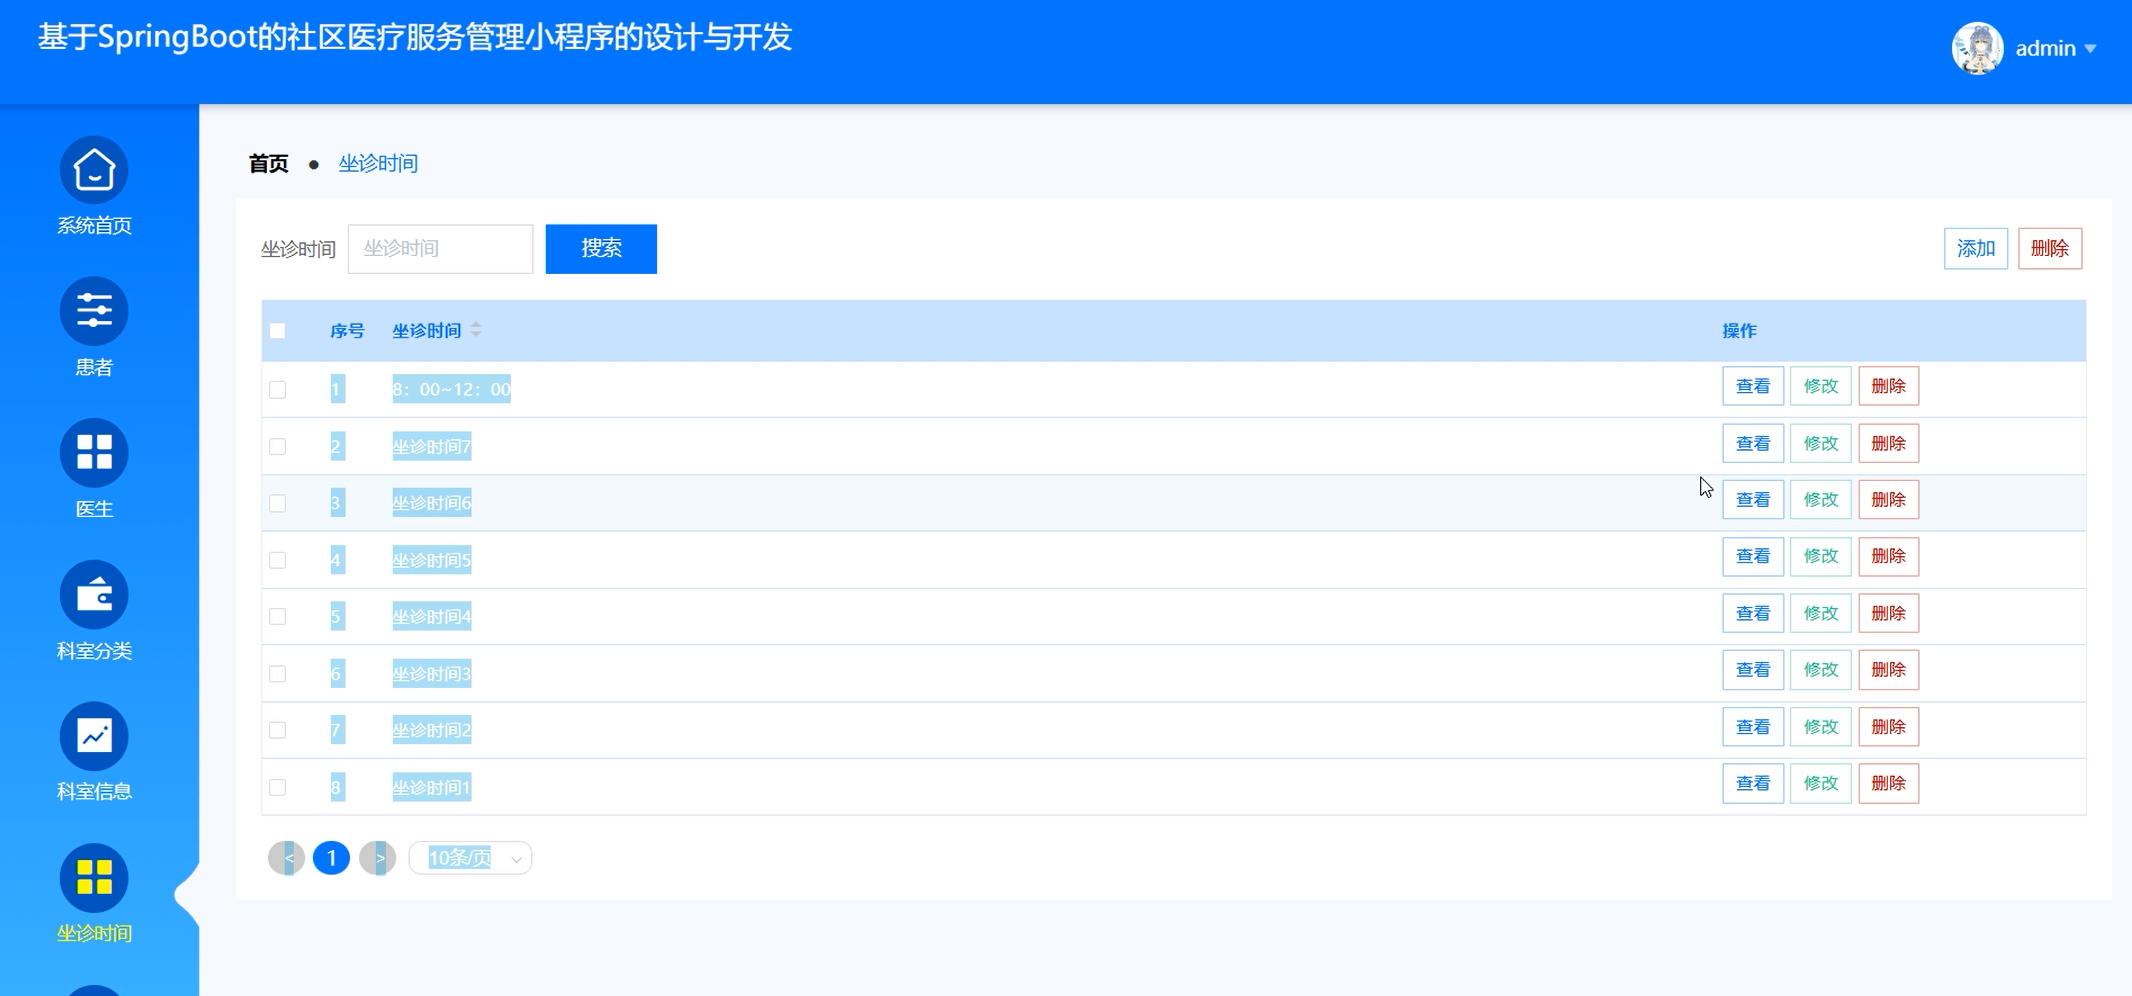Image resolution: width=2132 pixels, height=996 pixels.
Task: Click 修改 for row 坐诊时间4
Action: 1821,613
